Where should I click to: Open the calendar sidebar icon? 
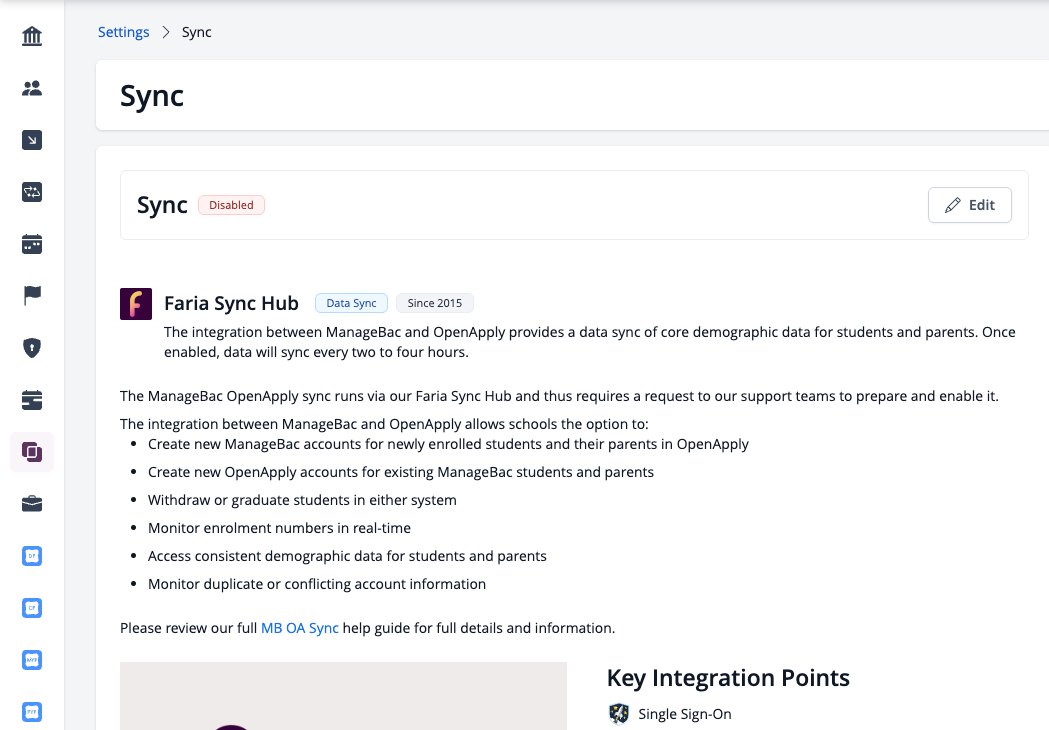pyautogui.click(x=31, y=244)
